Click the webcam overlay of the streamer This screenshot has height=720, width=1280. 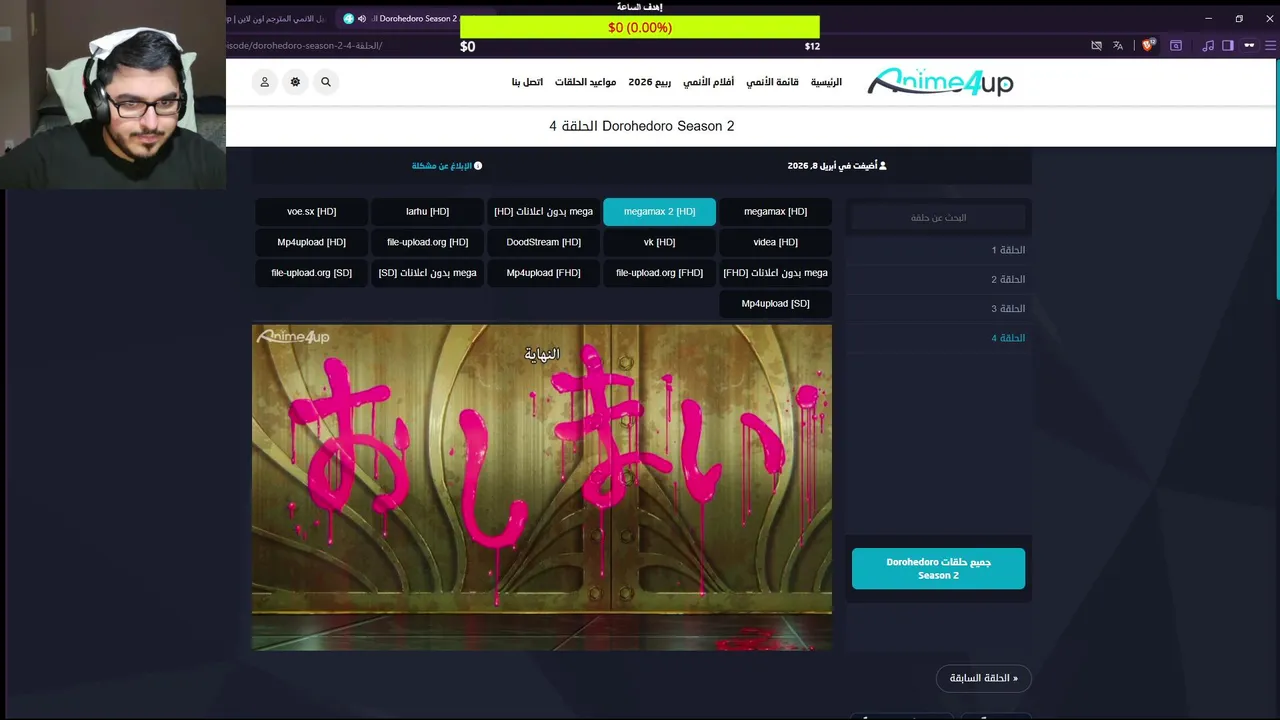pos(112,94)
